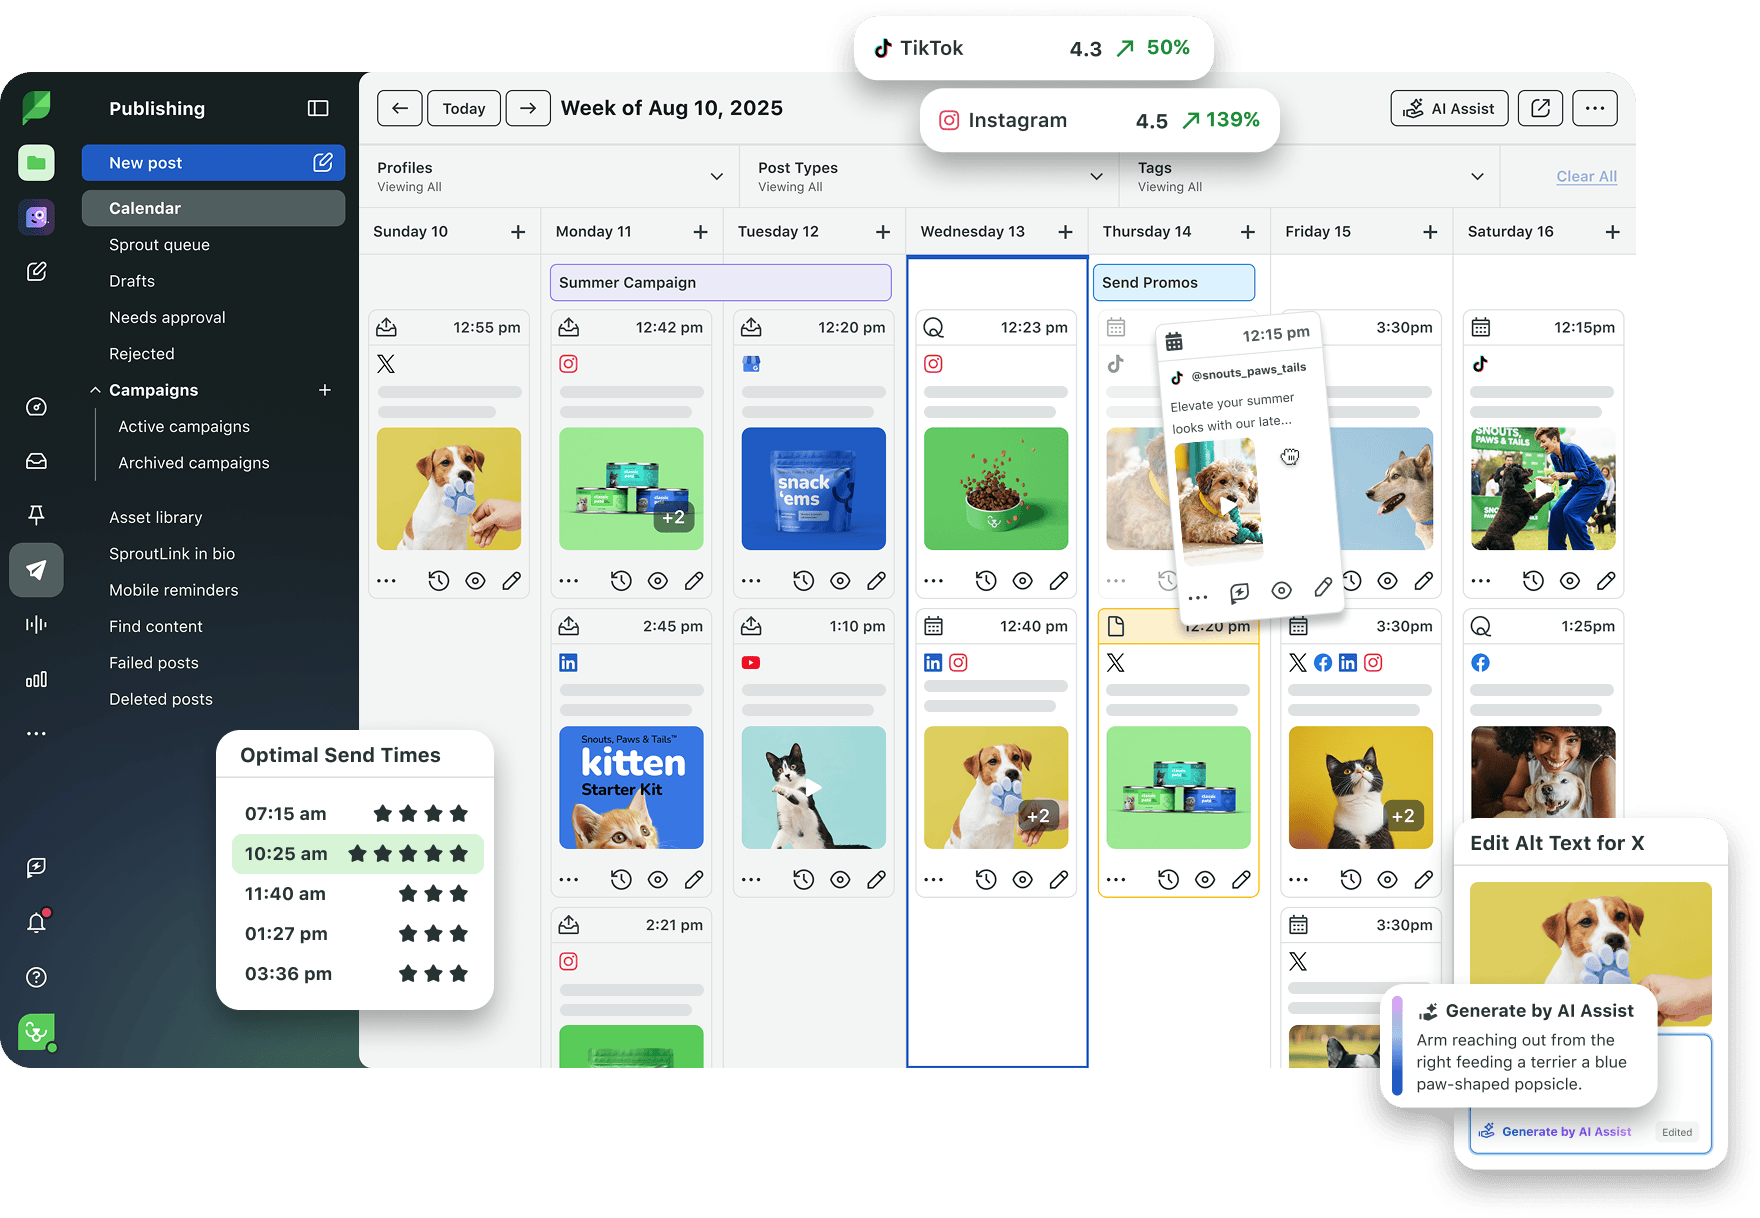The width and height of the screenshot is (1760, 1218).
Task: Add a post on Wednesday 13
Action: [1065, 232]
